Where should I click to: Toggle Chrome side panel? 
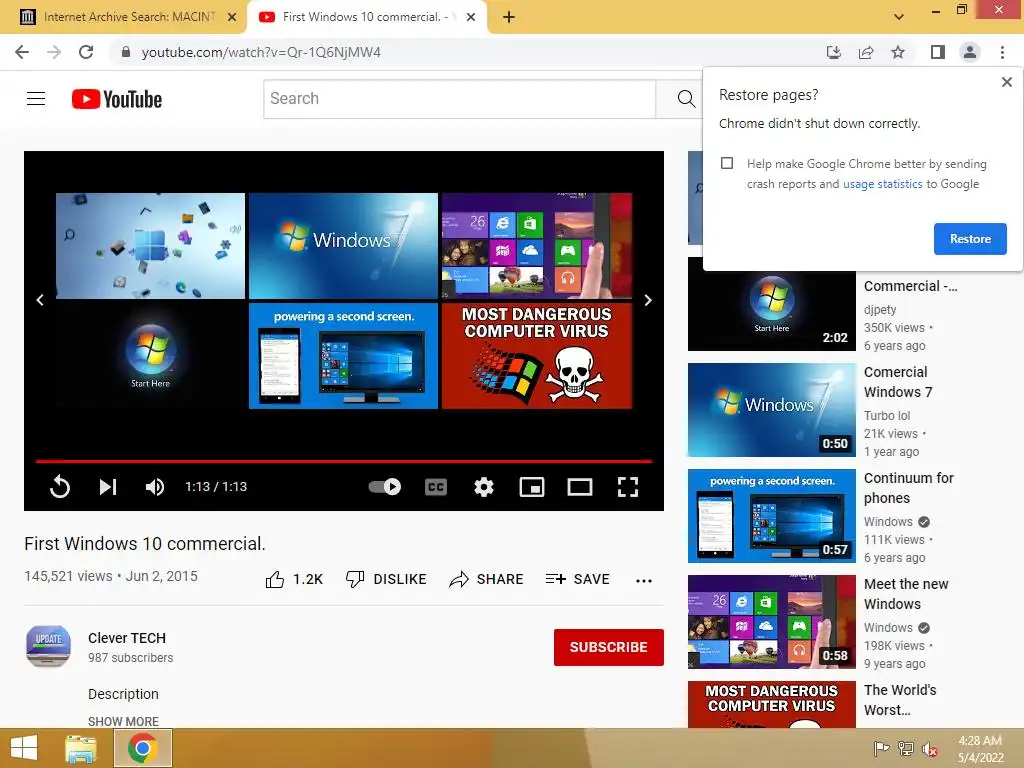coord(938,52)
